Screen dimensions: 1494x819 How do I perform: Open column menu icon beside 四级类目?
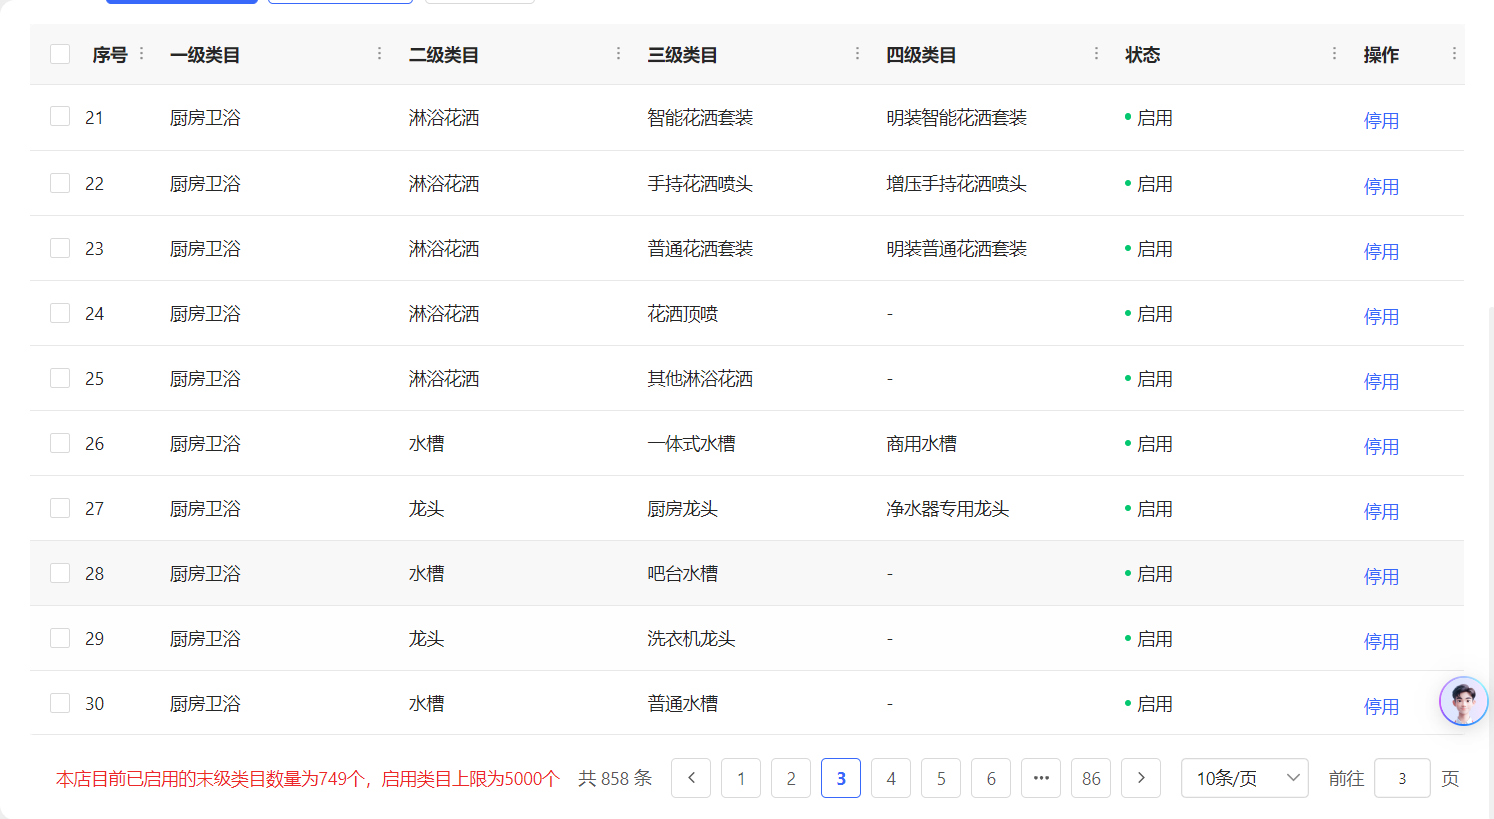(x=1096, y=54)
